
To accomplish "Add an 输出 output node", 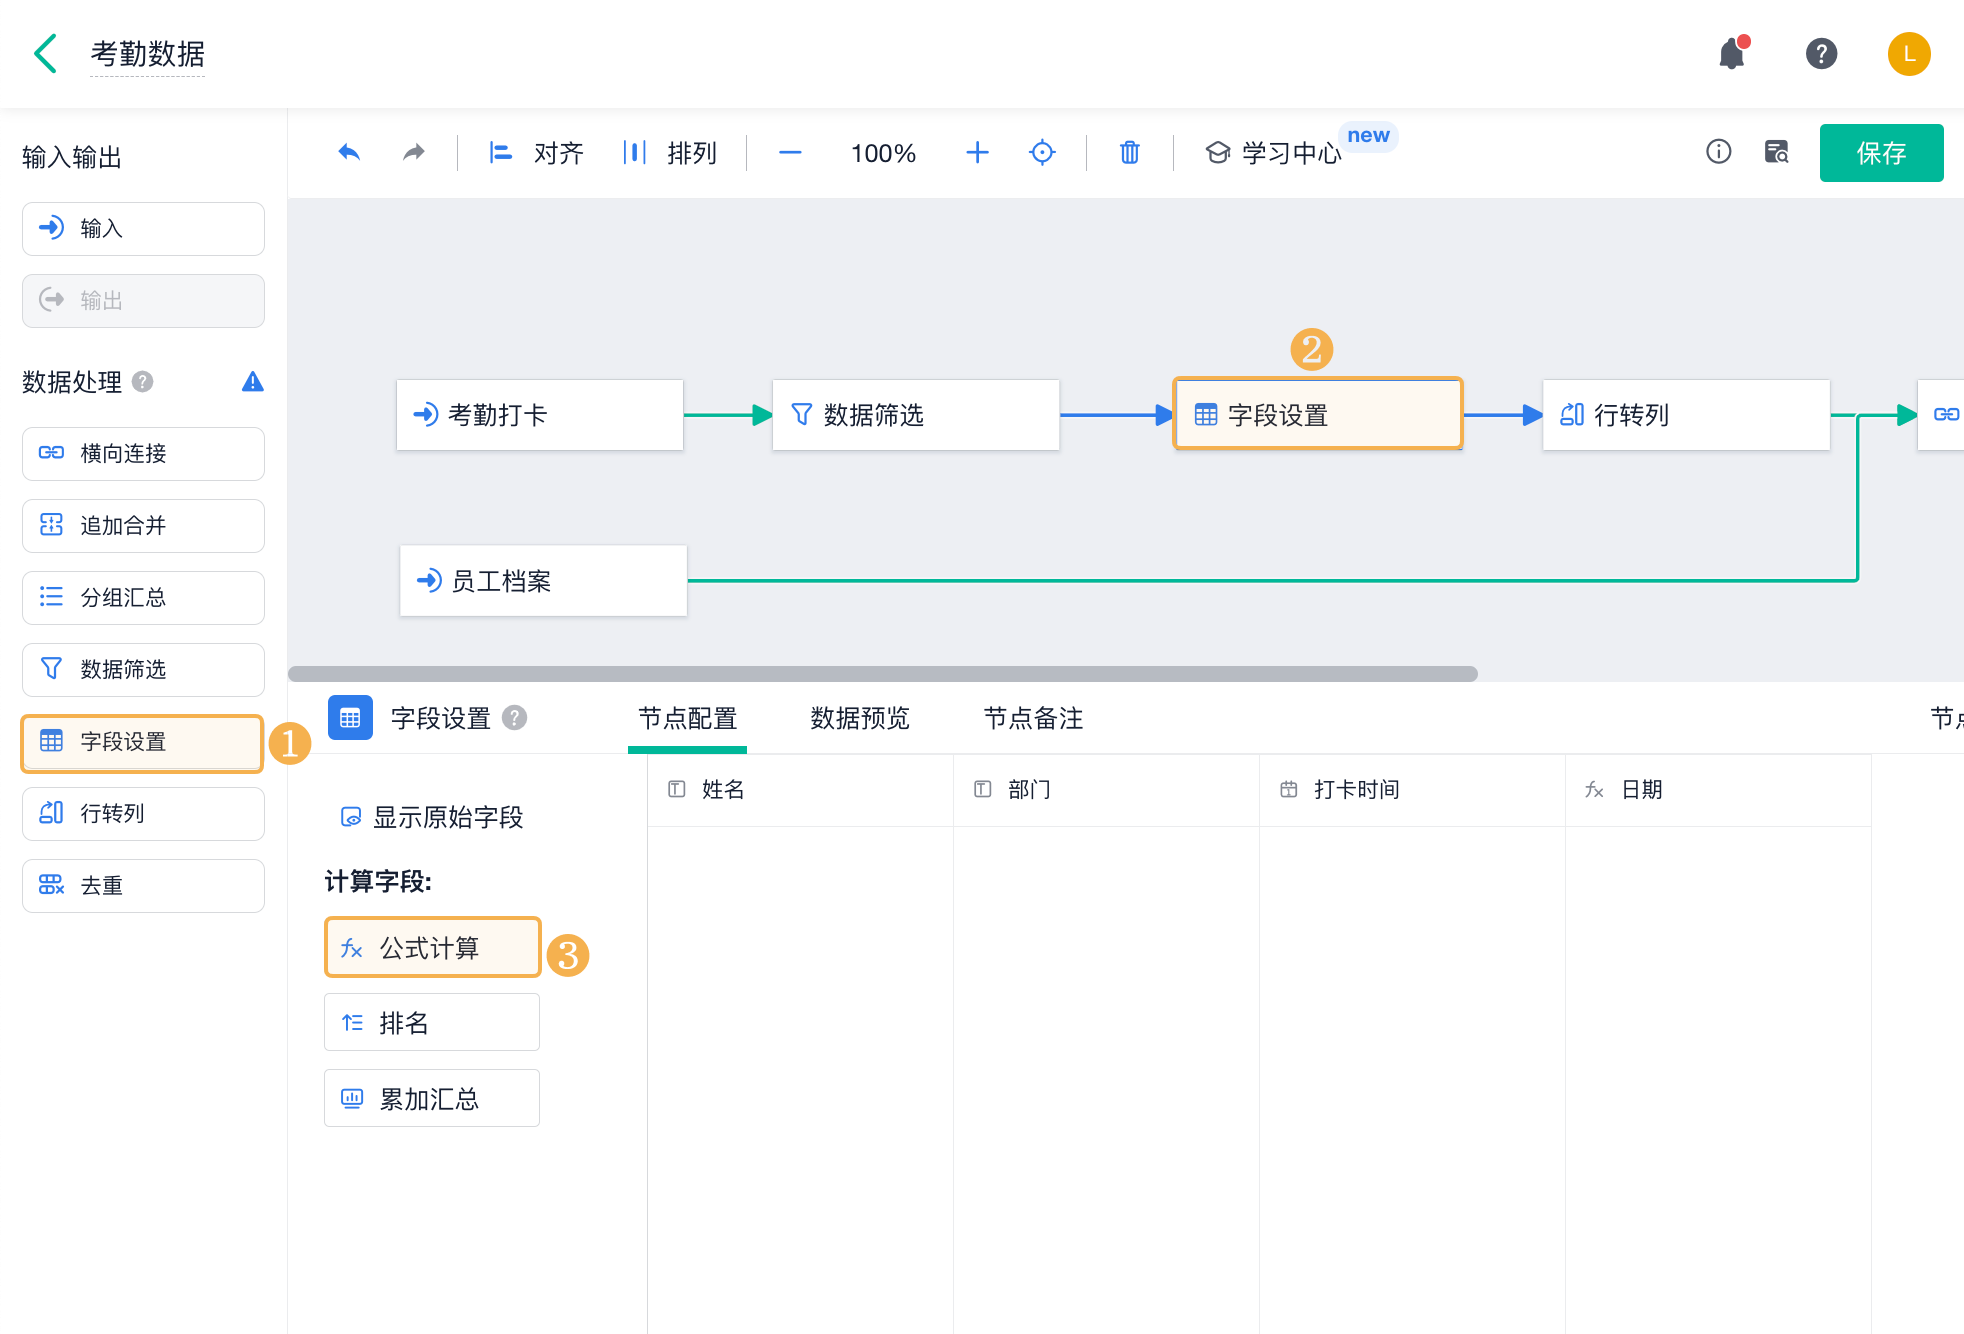I will pyautogui.click(x=143, y=301).
